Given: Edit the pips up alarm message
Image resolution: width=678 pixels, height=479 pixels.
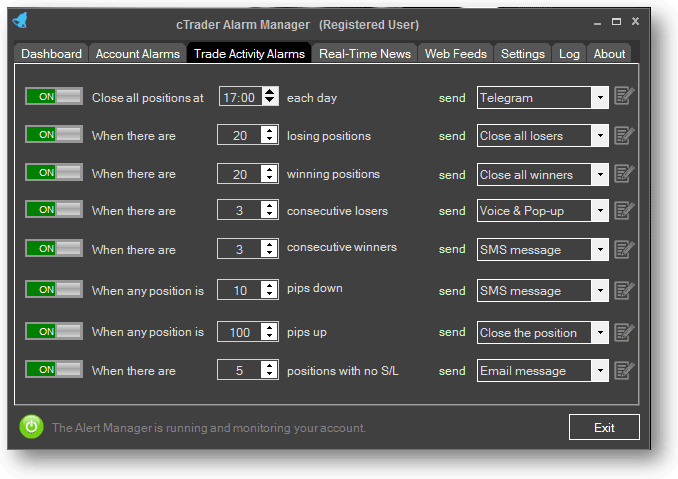Looking at the screenshot, I should (x=624, y=332).
